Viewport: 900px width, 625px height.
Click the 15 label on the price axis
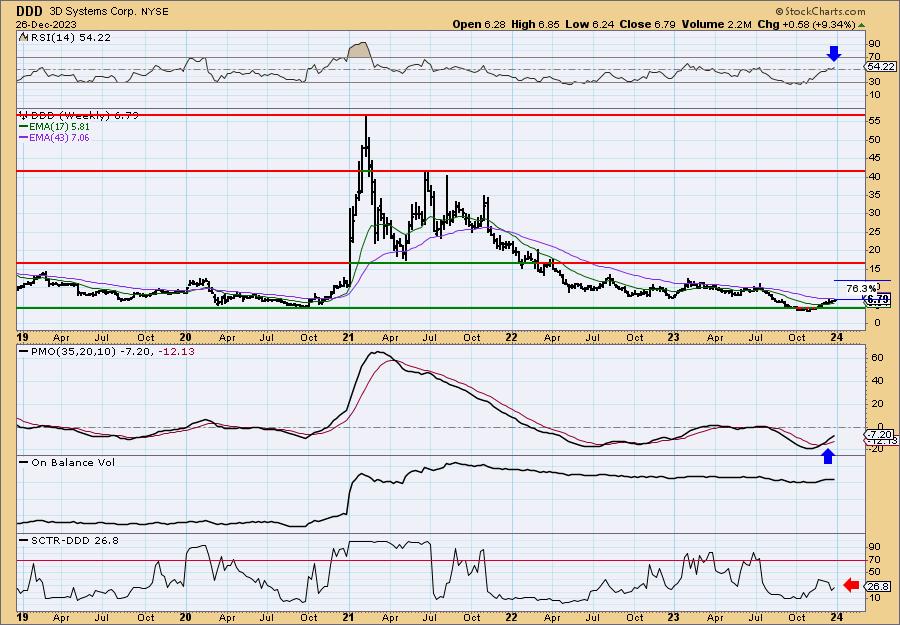pyautogui.click(x=874, y=268)
